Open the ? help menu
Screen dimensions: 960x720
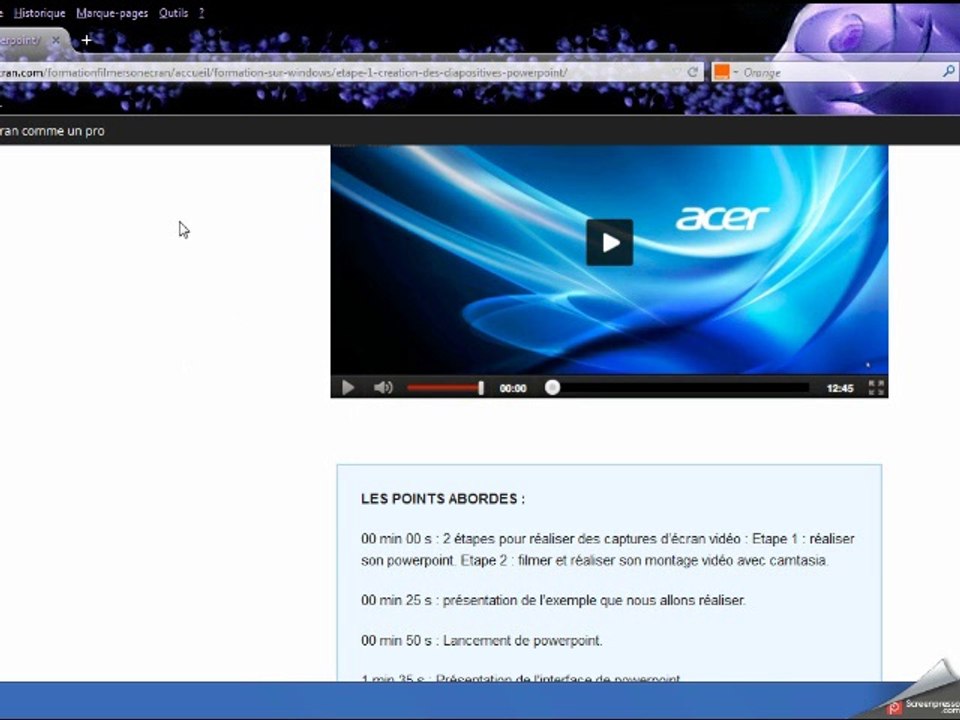(x=201, y=13)
